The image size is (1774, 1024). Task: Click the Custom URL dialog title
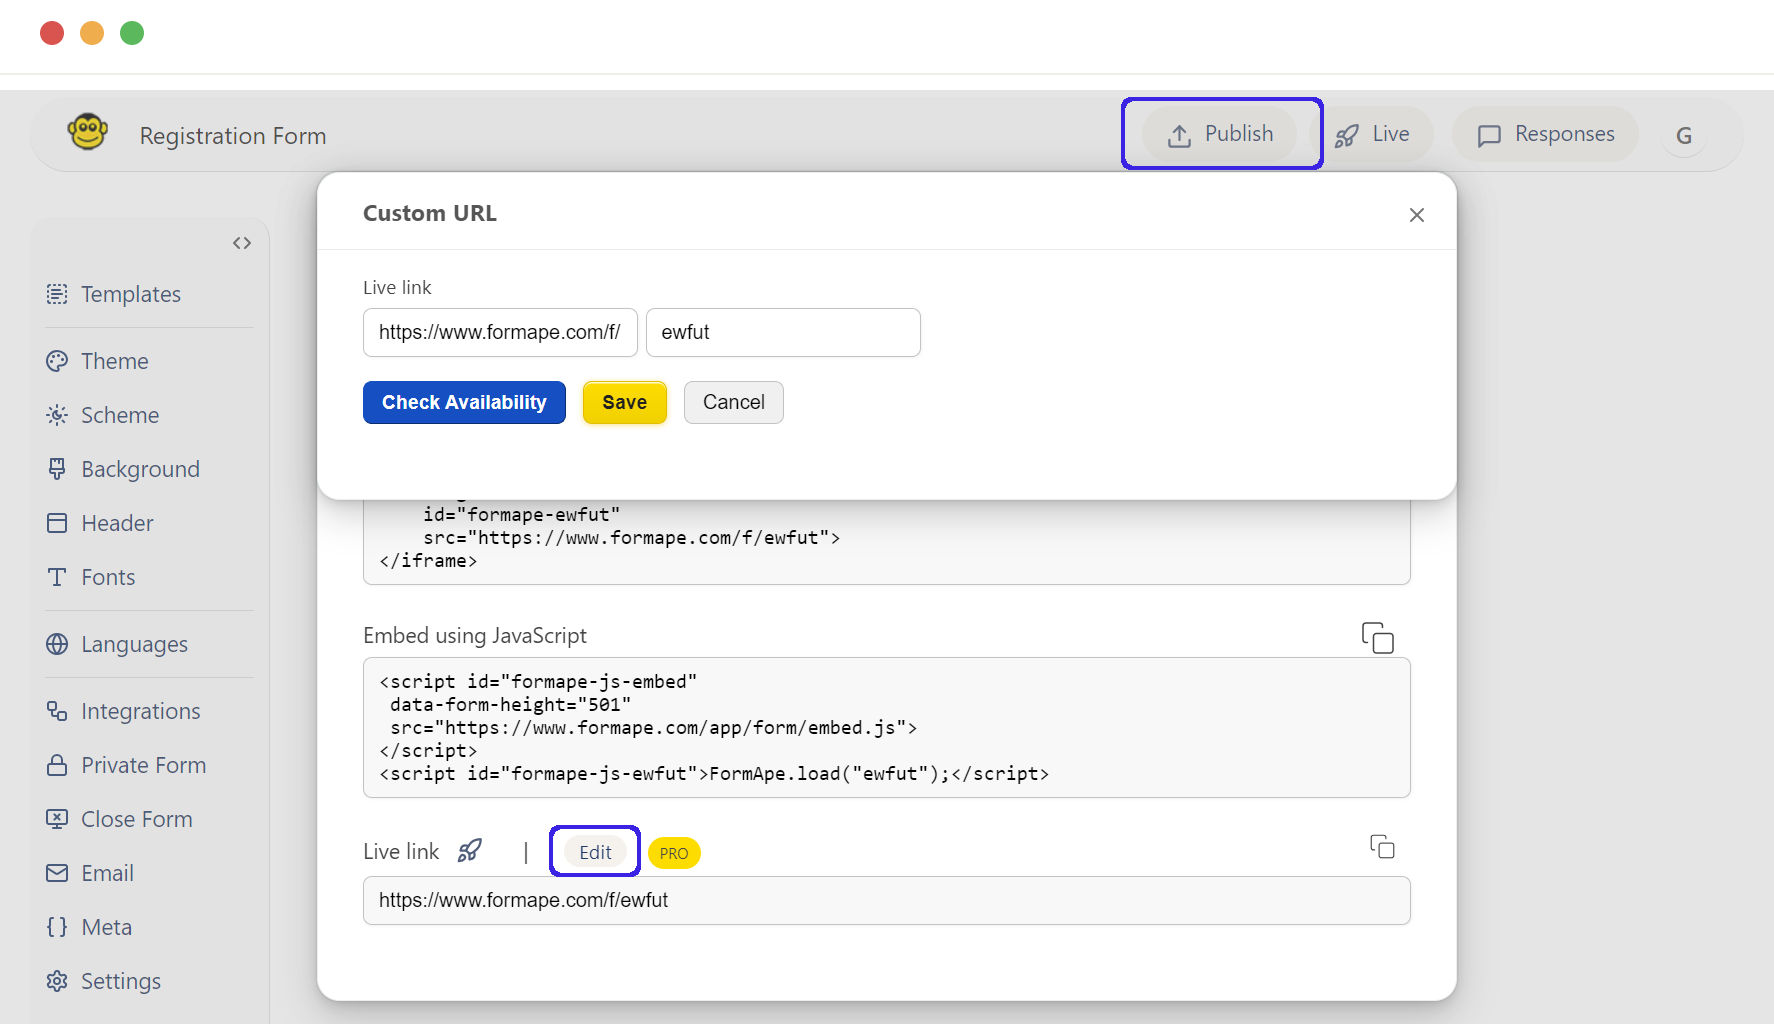[x=430, y=213]
